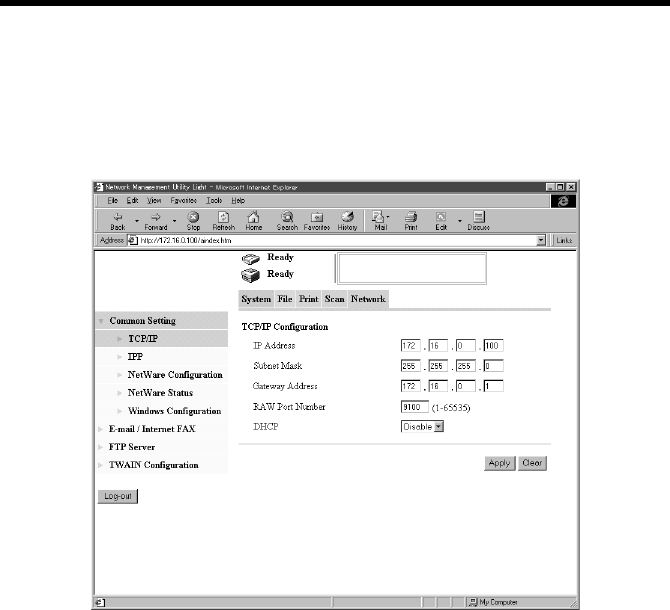Click the Edit toolbar icon

point(441,217)
